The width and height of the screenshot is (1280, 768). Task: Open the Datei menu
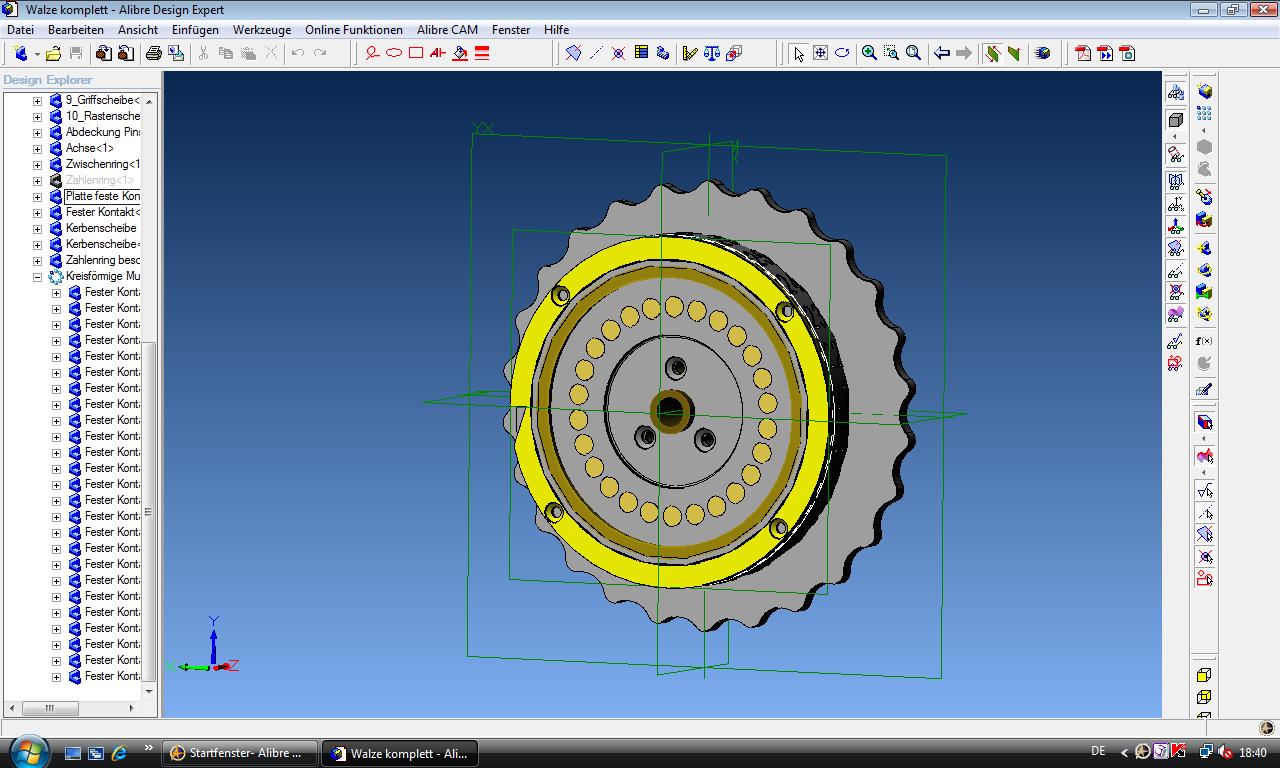click(20, 30)
